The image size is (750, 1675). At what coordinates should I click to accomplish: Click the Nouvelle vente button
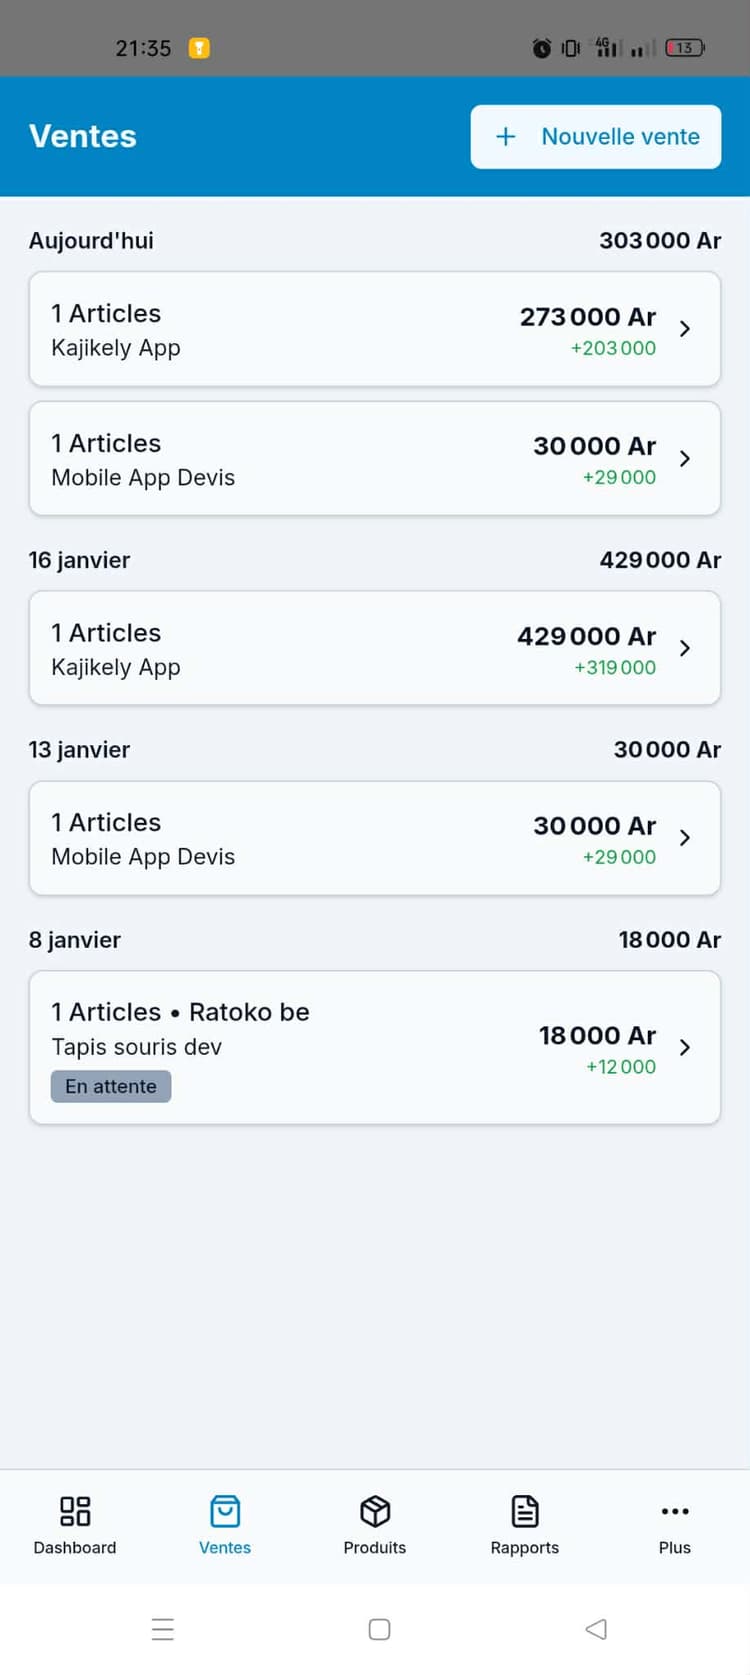(x=596, y=137)
